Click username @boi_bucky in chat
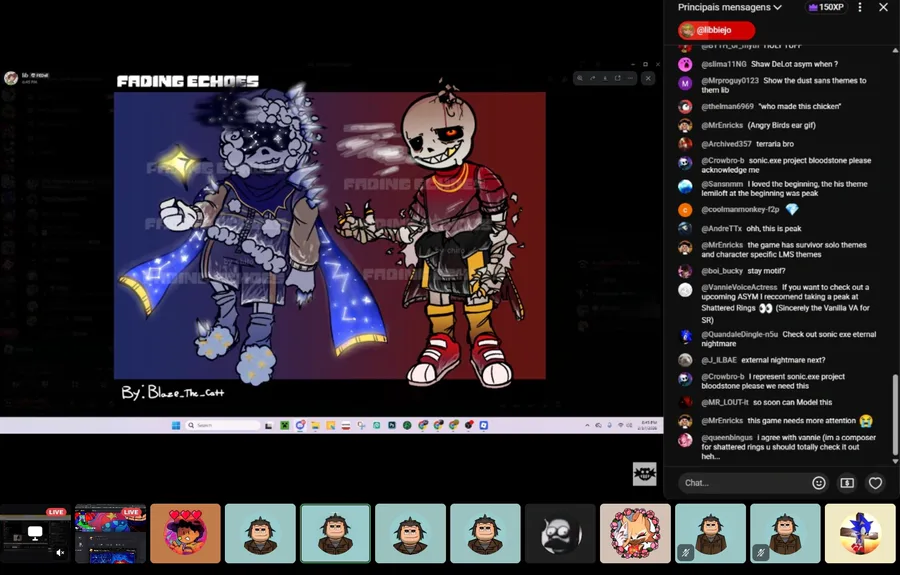This screenshot has height=575, width=900. pos(722,271)
